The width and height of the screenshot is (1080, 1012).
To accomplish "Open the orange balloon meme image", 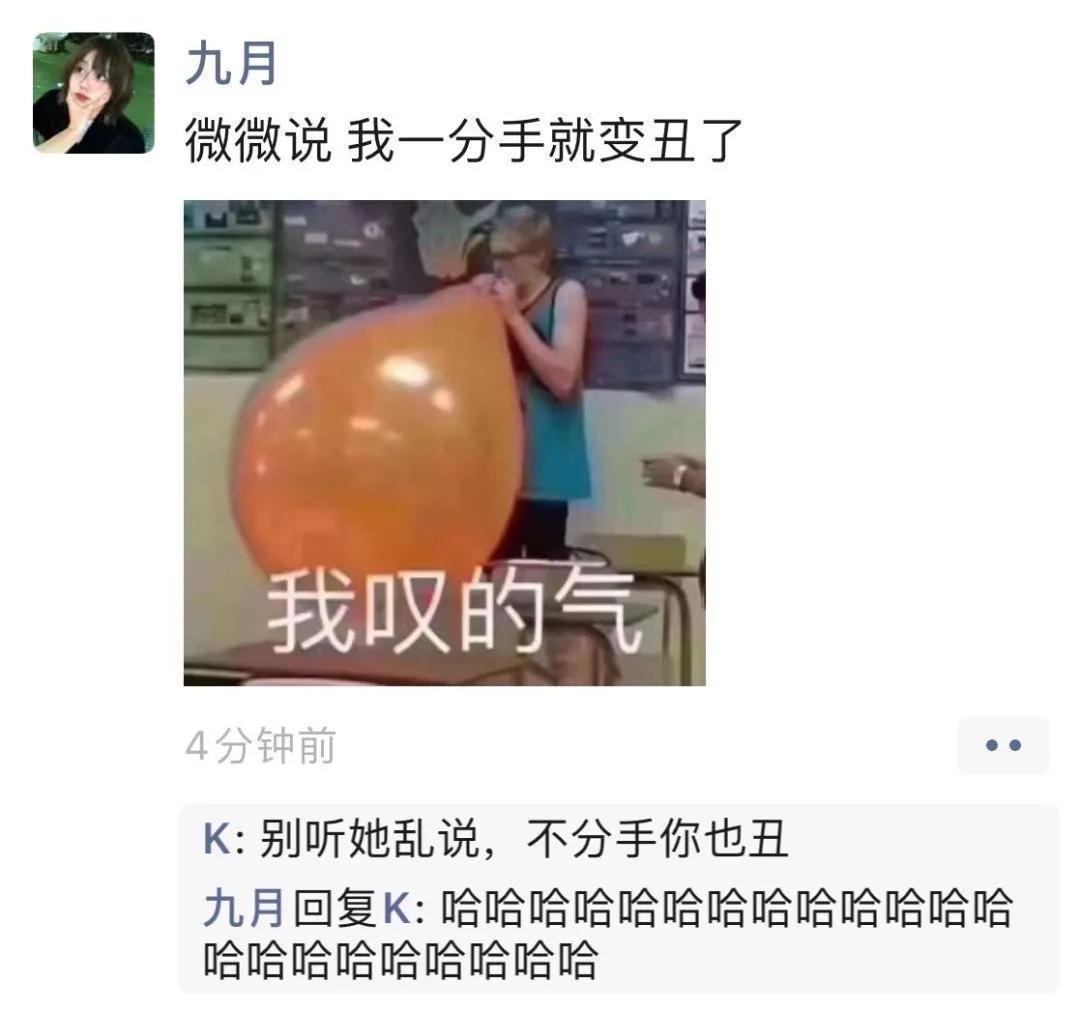I will tap(444, 443).
